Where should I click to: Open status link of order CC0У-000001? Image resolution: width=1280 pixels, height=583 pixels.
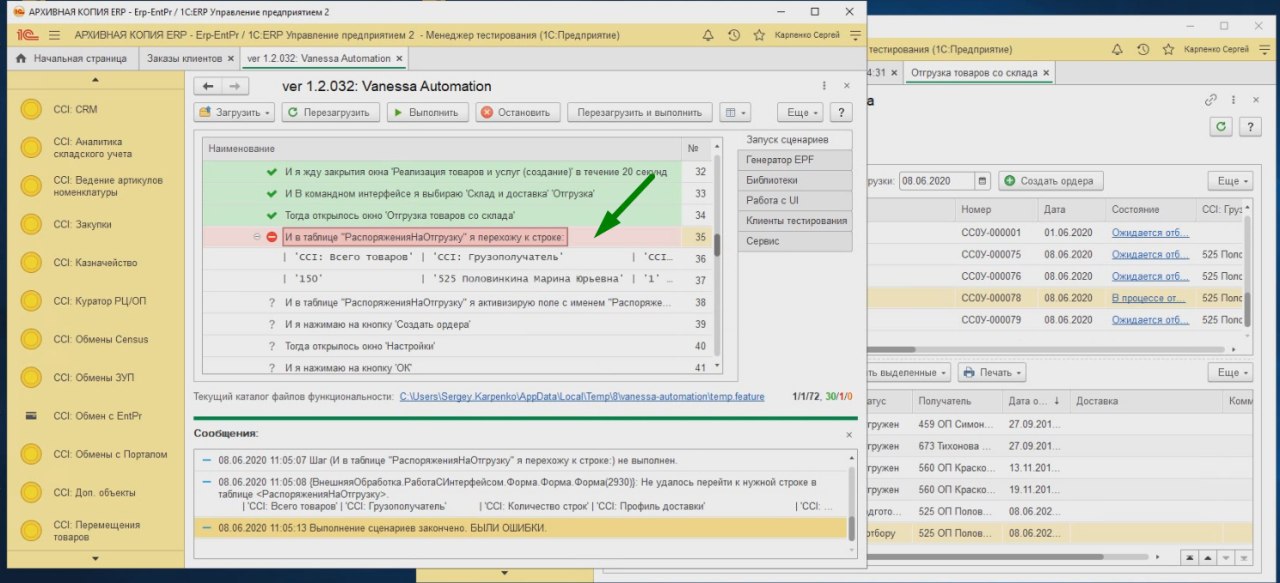pyautogui.click(x=1149, y=232)
